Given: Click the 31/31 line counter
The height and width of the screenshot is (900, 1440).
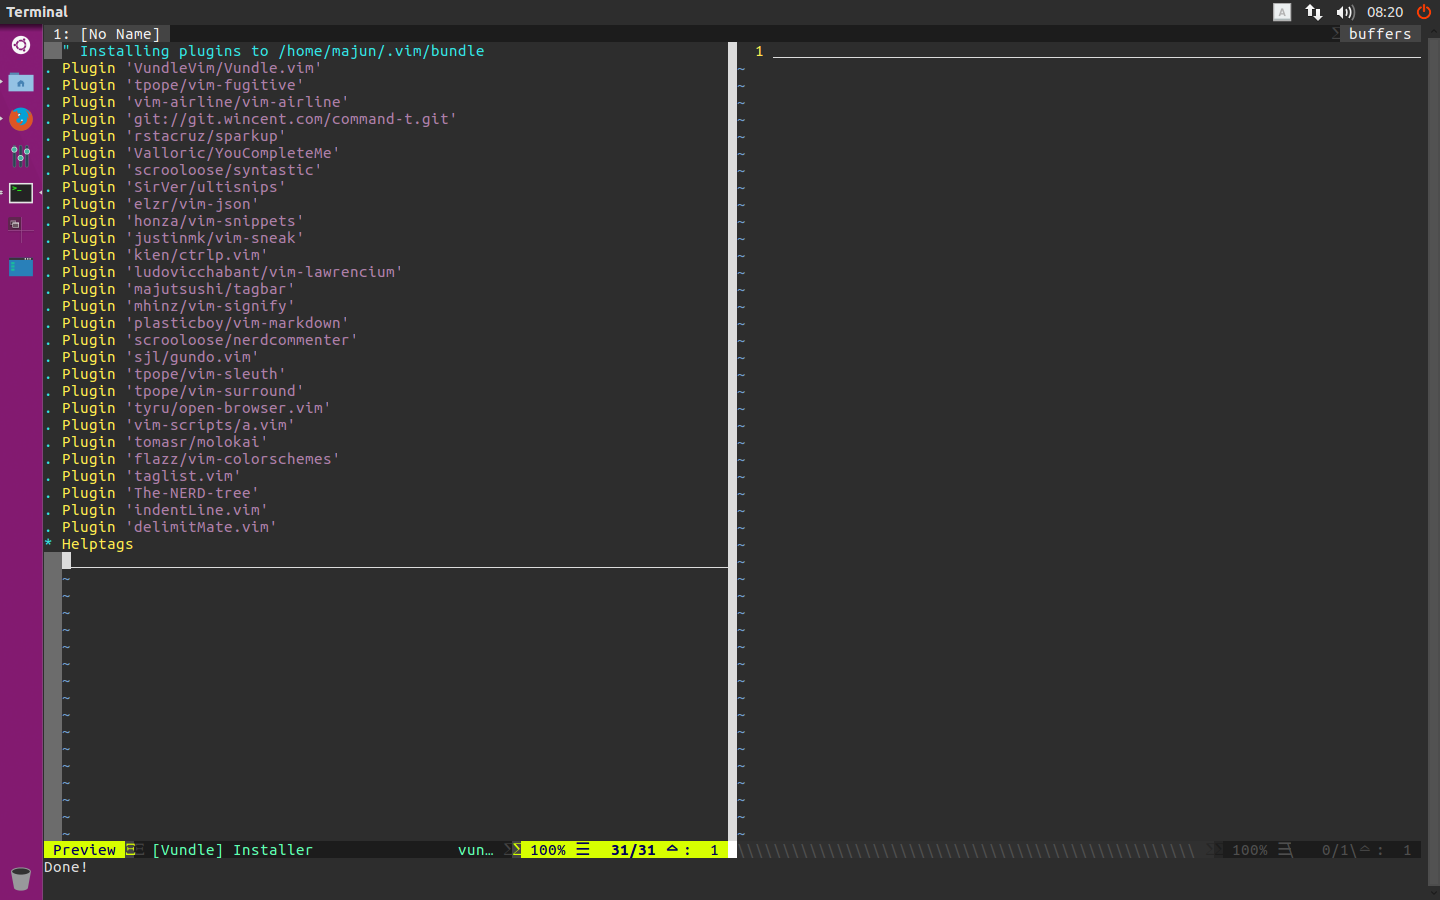Looking at the screenshot, I should (x=633, y=850).
